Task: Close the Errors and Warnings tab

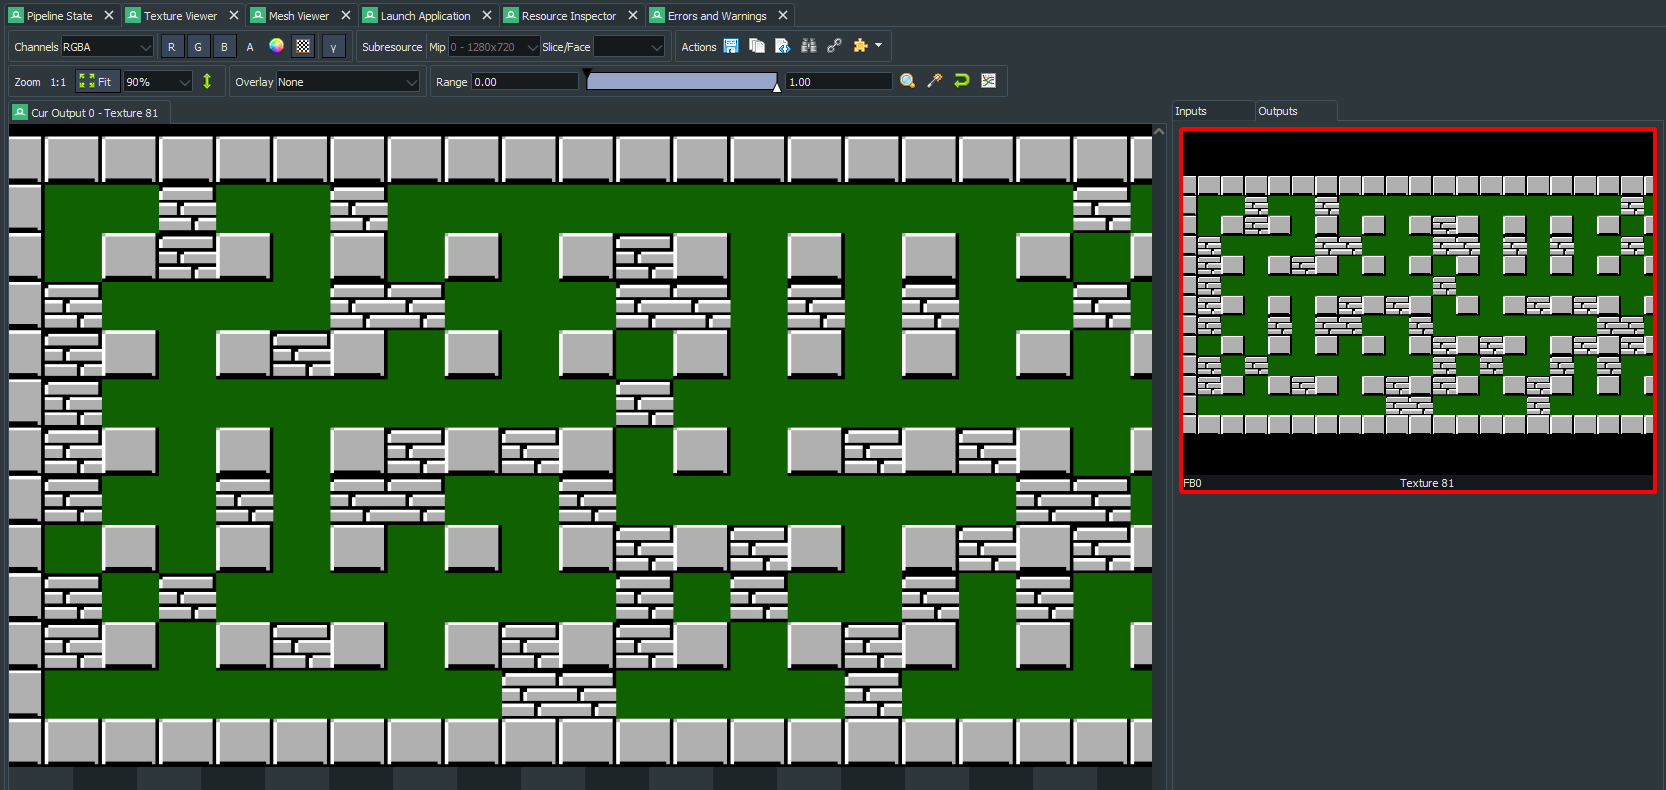Action: [783, 16]
